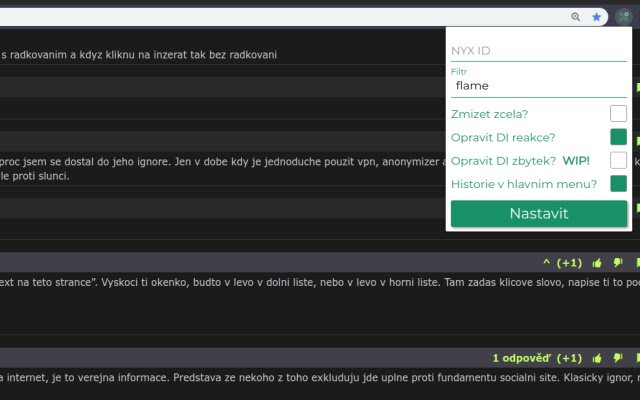Open the green extension icon in toolbar
This screenshot has height=400, width=640.
(x=624, y=17)
